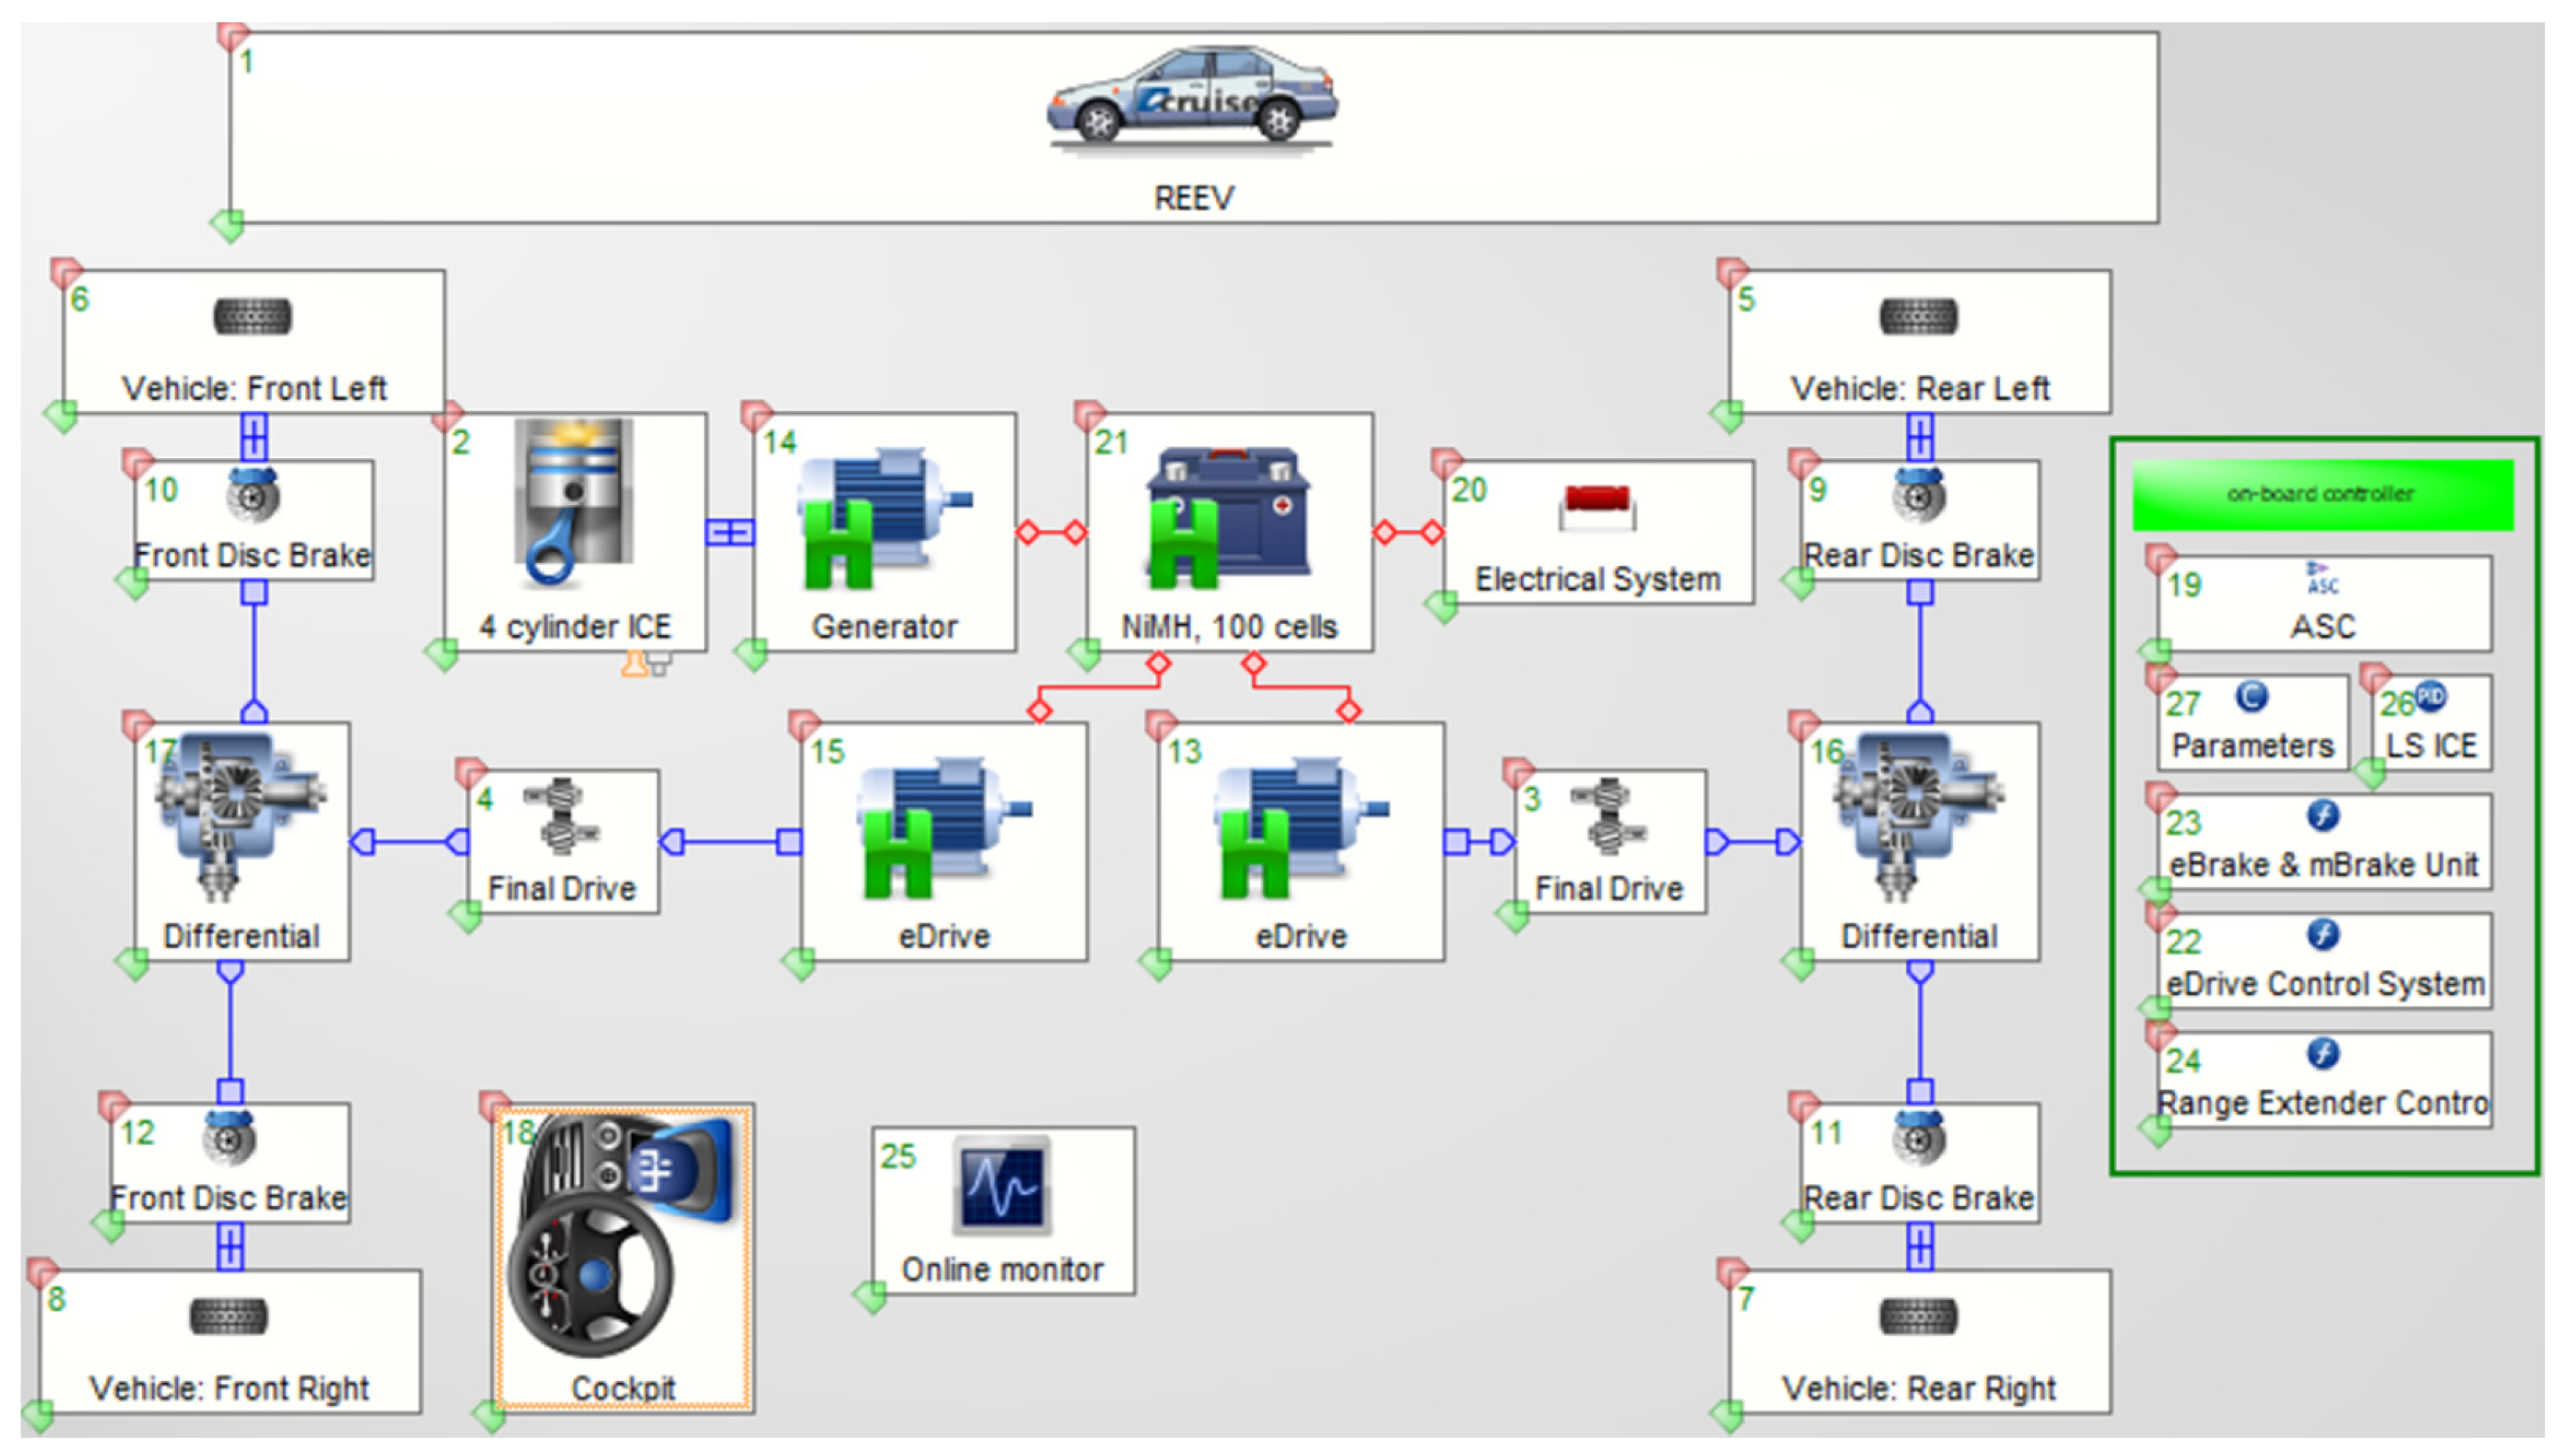This screenshot has width=2563, height=1456.
Task: Select the LS ICE PID block
Action: coord(2430,722)
